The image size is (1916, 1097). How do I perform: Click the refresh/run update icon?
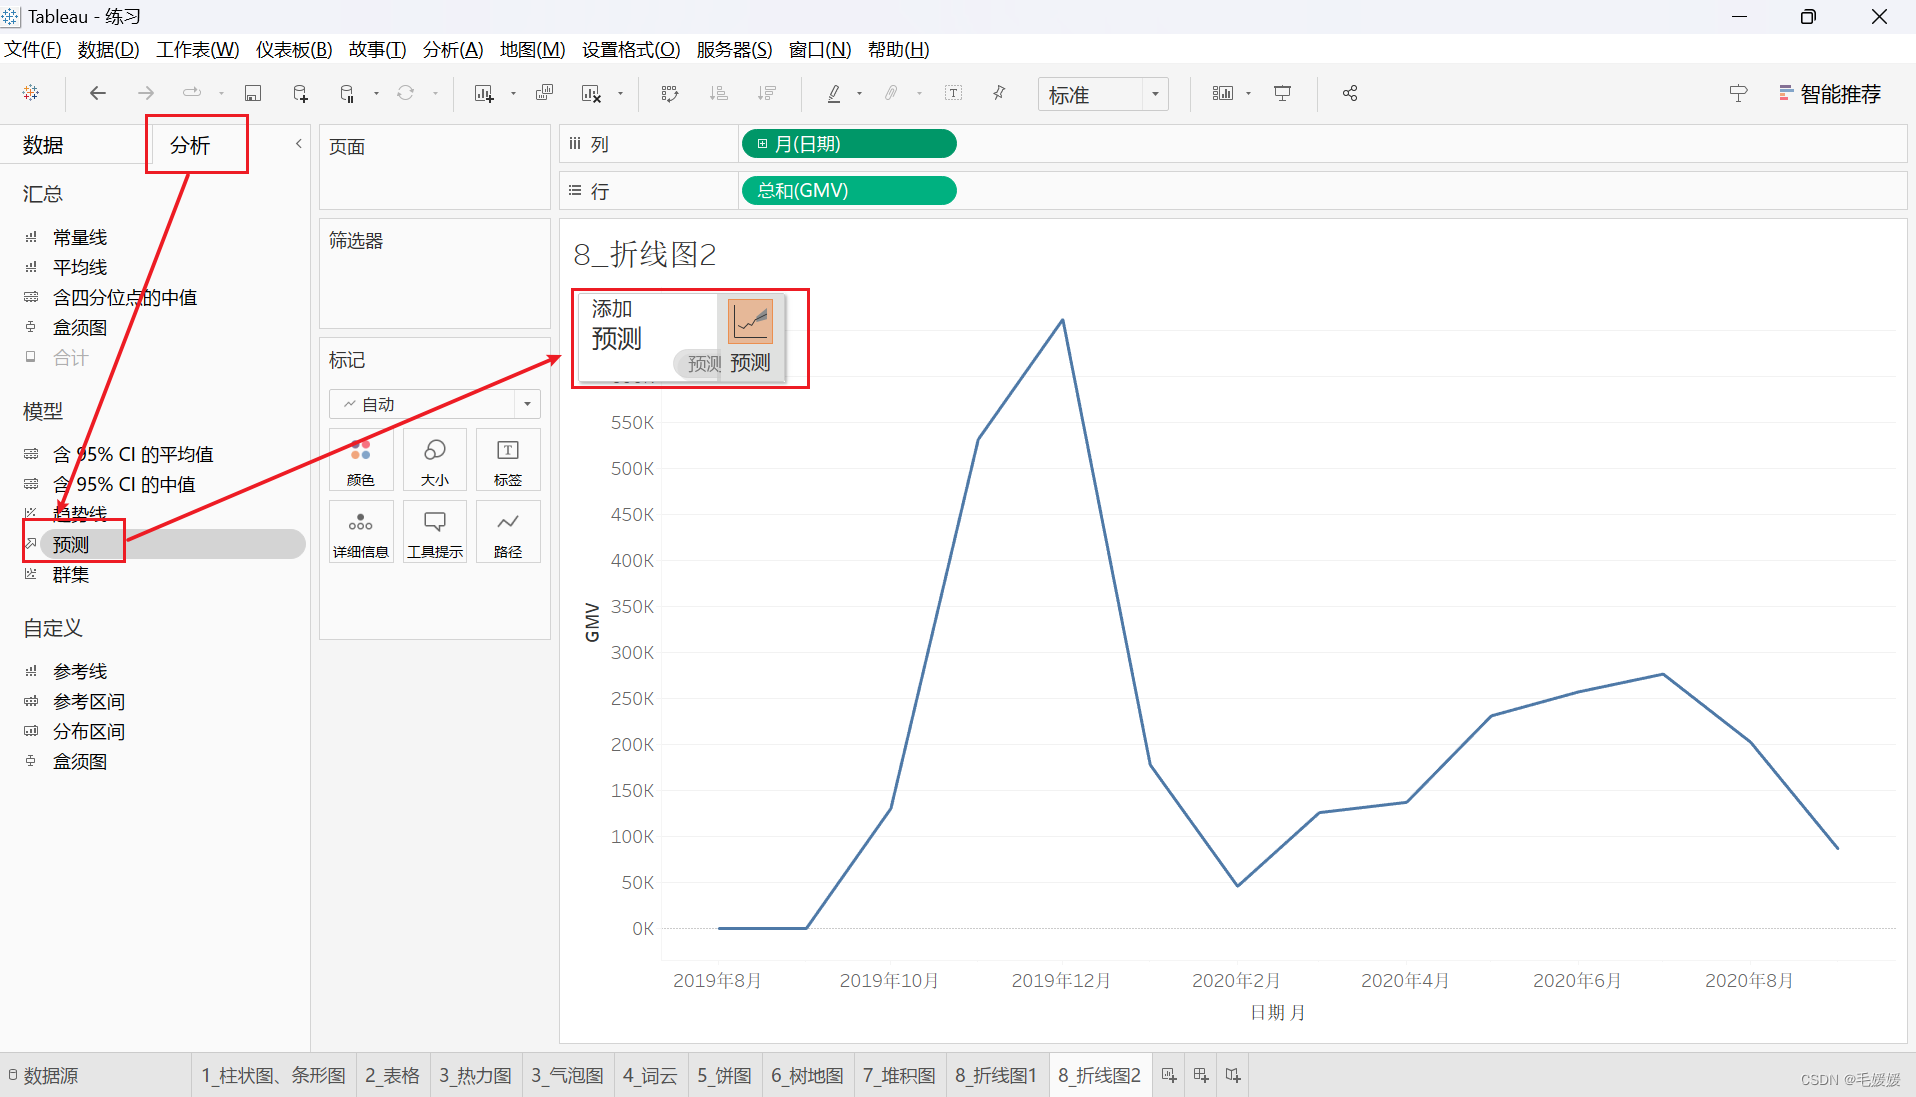coord(405,93)
